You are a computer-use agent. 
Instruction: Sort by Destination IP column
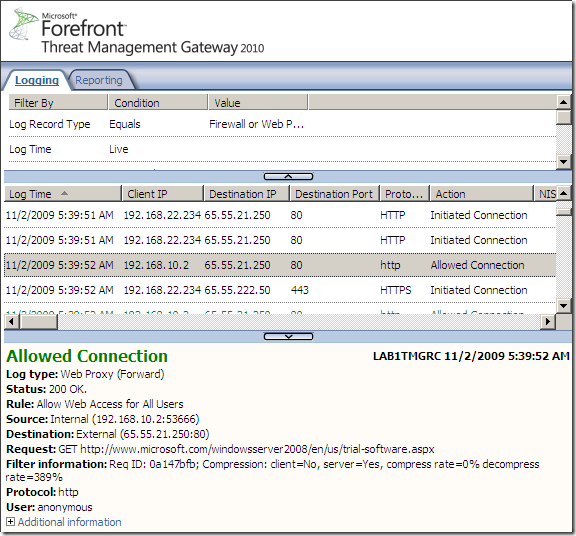tap(246, 194)
